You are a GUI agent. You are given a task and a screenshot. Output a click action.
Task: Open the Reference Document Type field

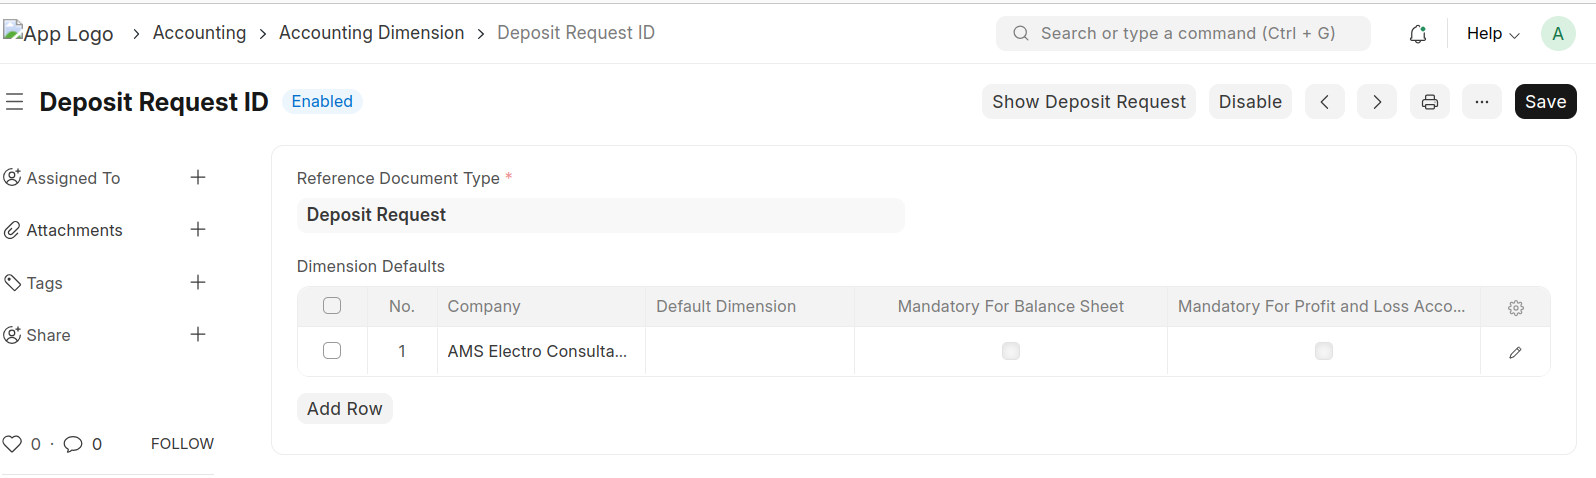coord(600,215)
